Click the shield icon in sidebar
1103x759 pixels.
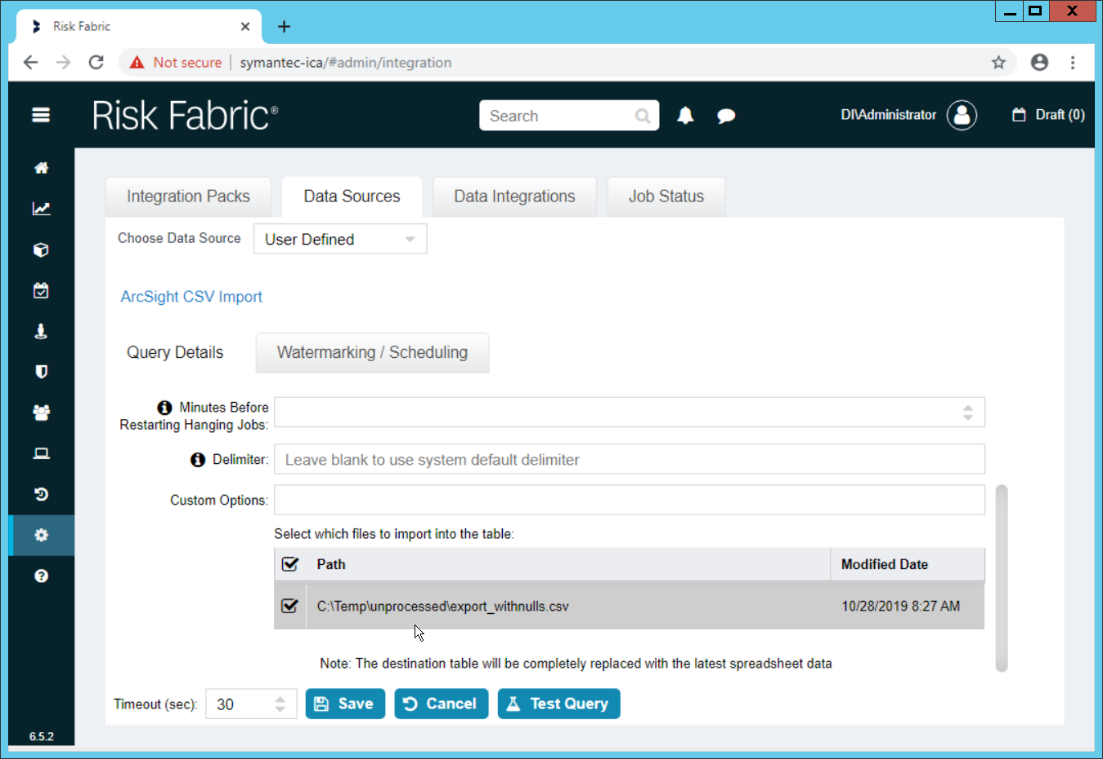click(41, 372)
